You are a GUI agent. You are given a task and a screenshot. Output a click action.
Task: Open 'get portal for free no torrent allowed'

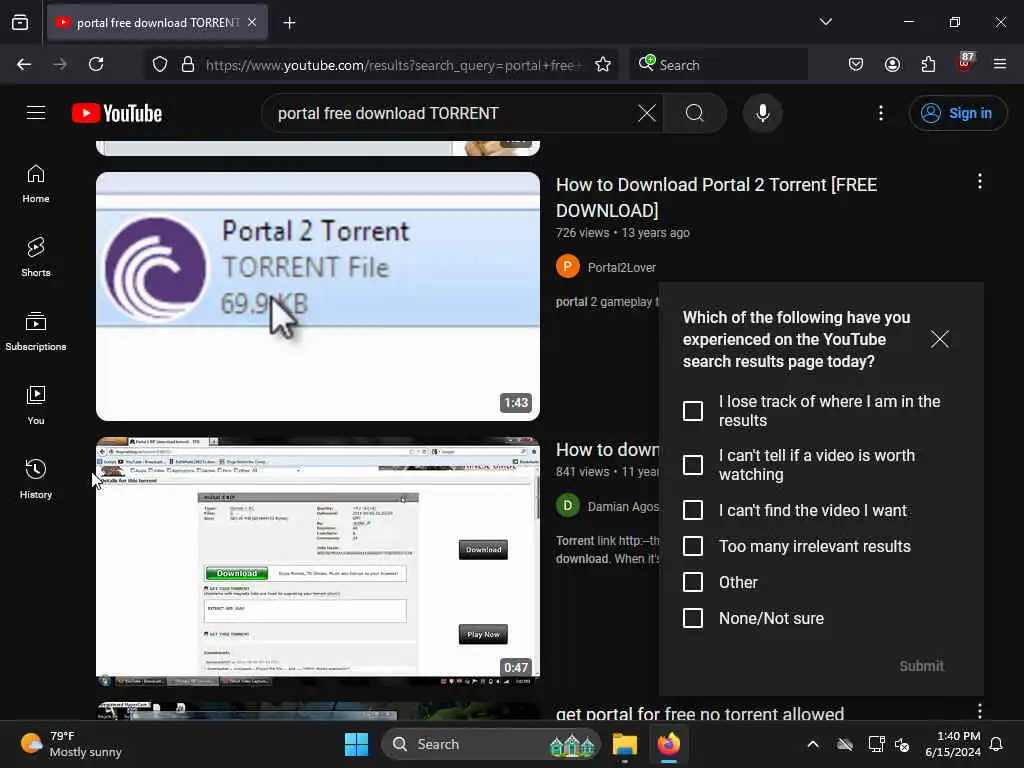[x=700, y=713]
